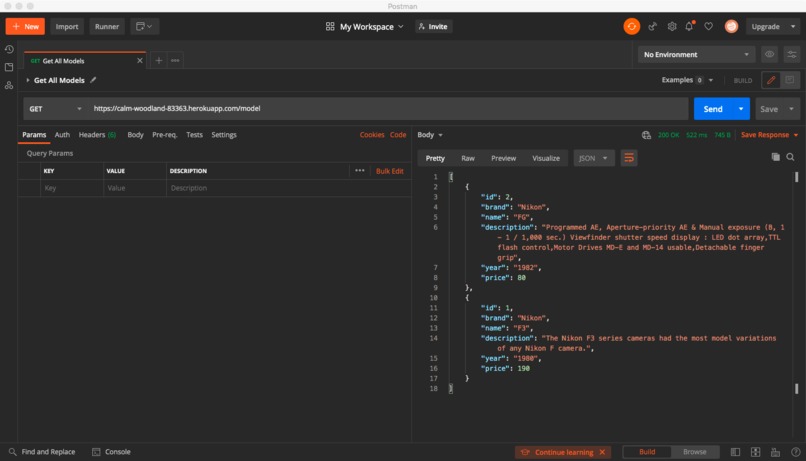Toggle the two pane layout icon
Image resolution: width=806 pixels, height=461 pixels.
[755, 452]
